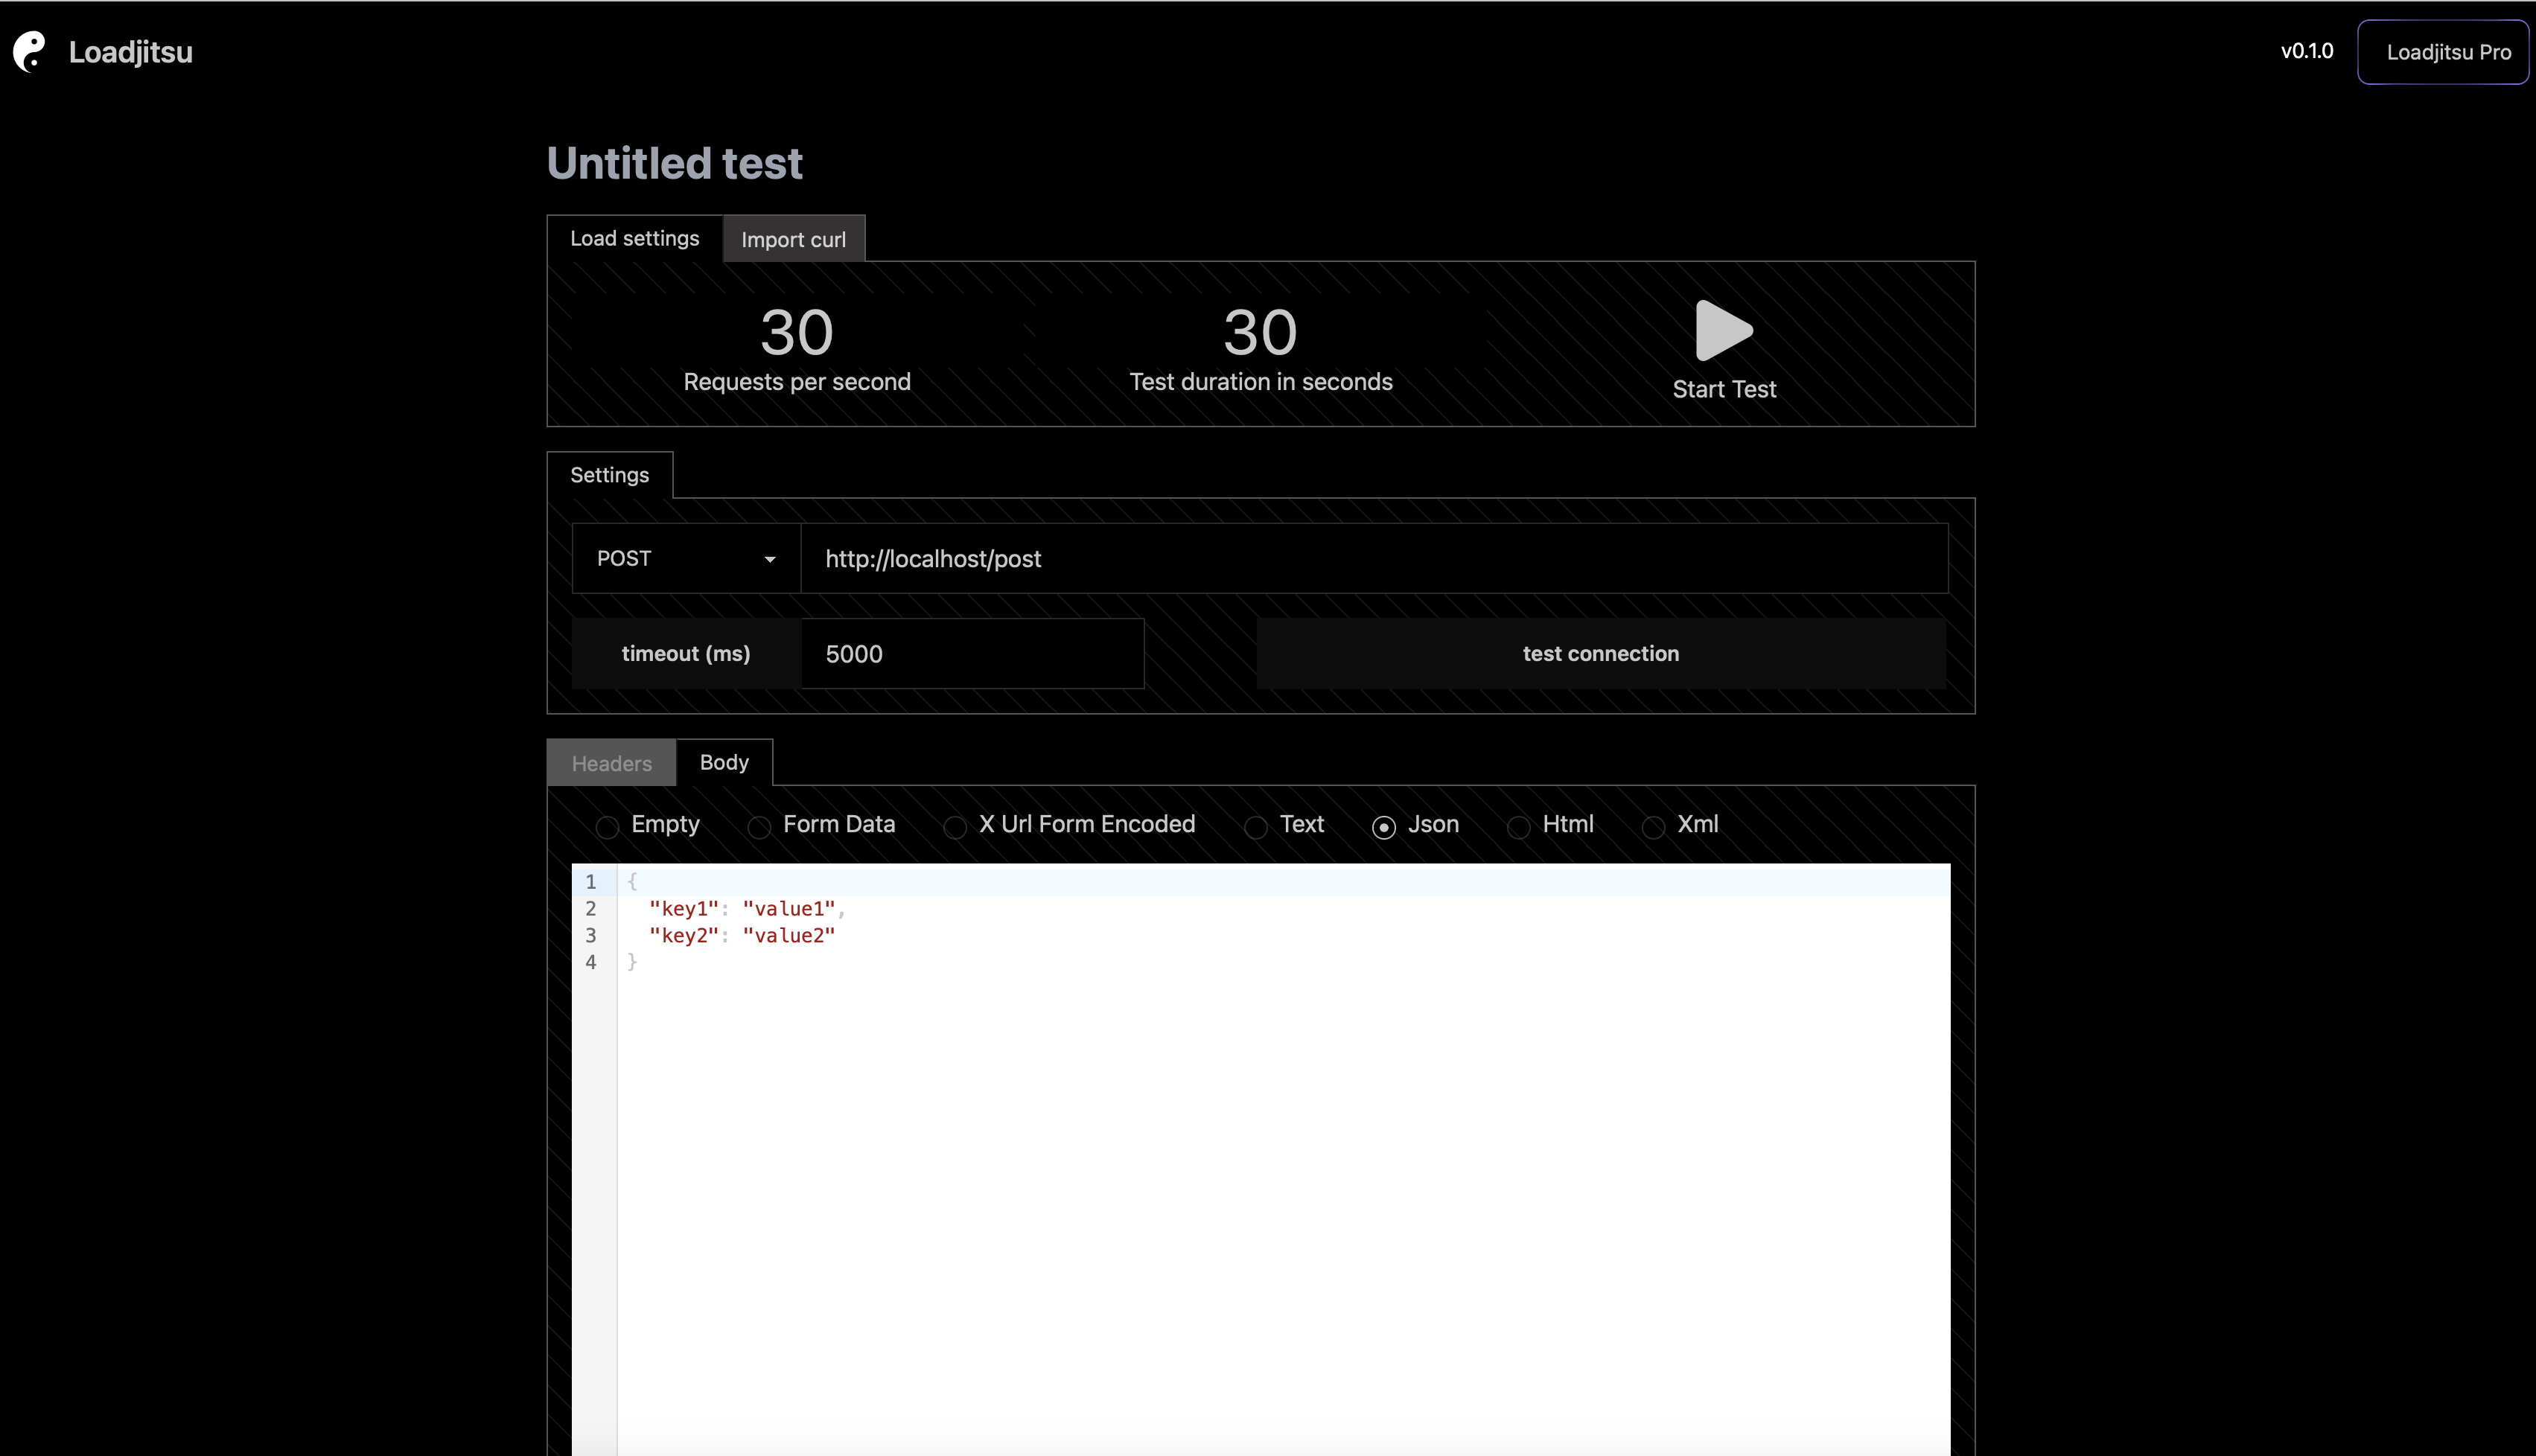
Task: Select the Empty body radio option
Action: click(607, 827)
